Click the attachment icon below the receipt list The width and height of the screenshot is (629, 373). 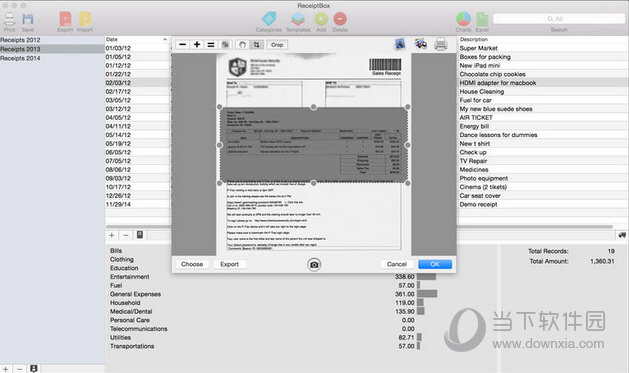[140, 235]
